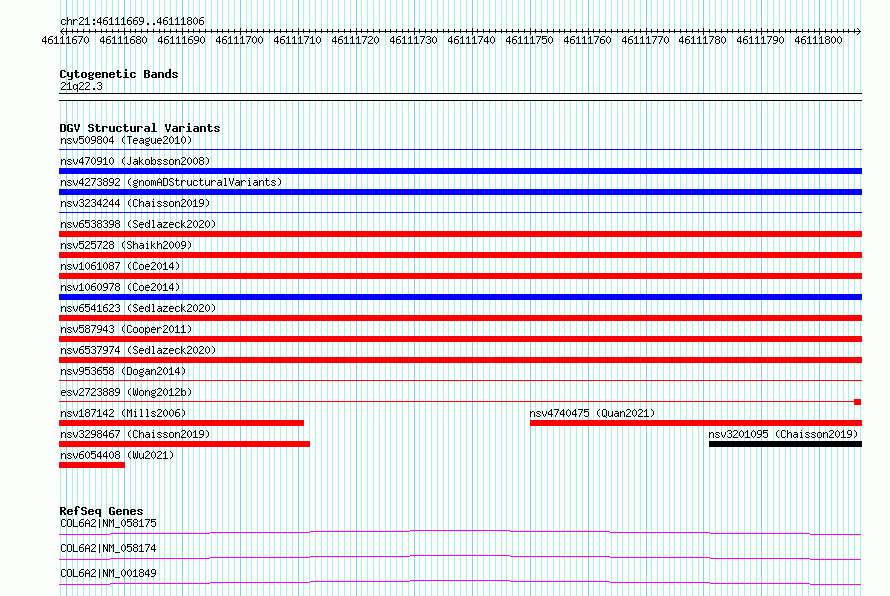Click the black bar under nsv3201095
Image resolution: width=890 pixels, height=596 pixels.
(786, 444)
